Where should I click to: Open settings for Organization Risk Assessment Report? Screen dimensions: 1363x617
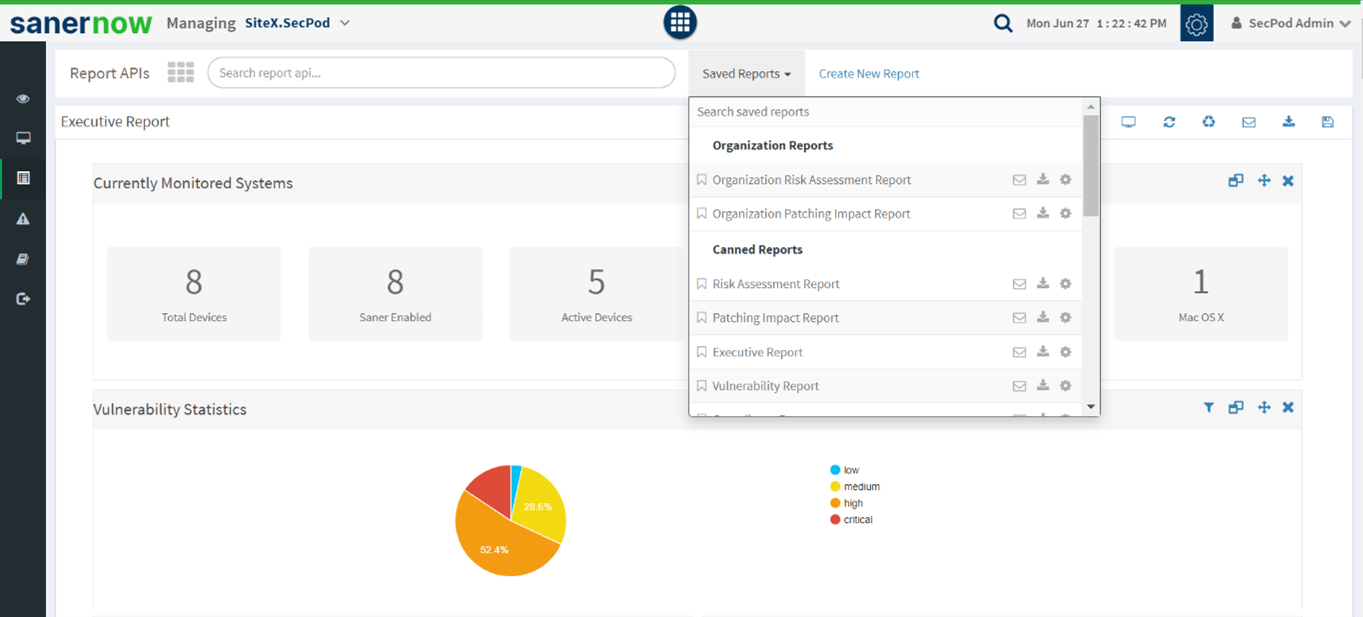point(1065,180)
